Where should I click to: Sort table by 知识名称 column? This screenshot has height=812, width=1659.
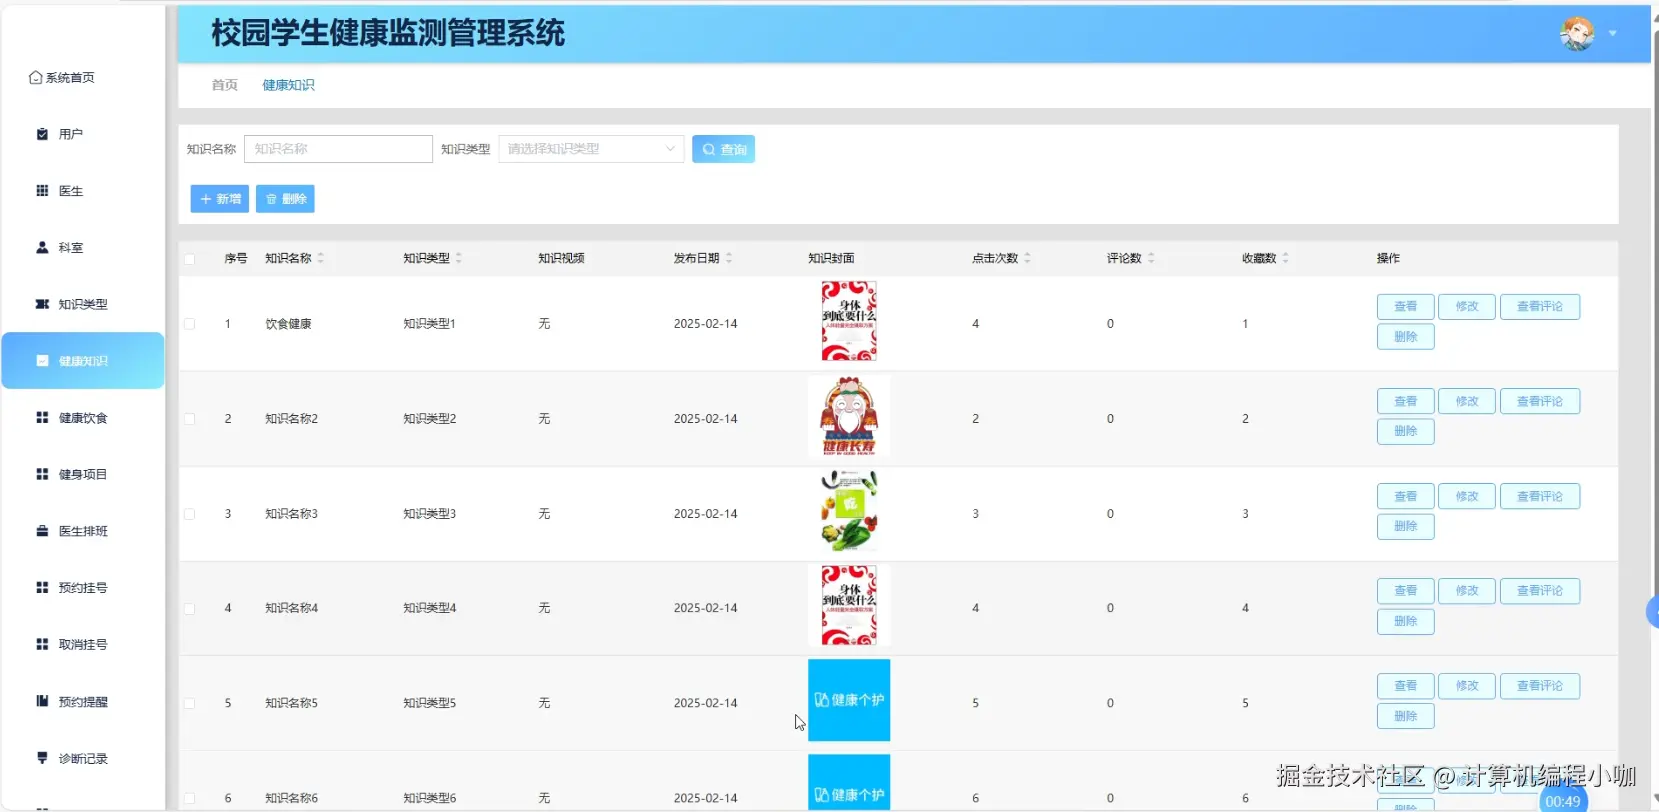point(320,258)
